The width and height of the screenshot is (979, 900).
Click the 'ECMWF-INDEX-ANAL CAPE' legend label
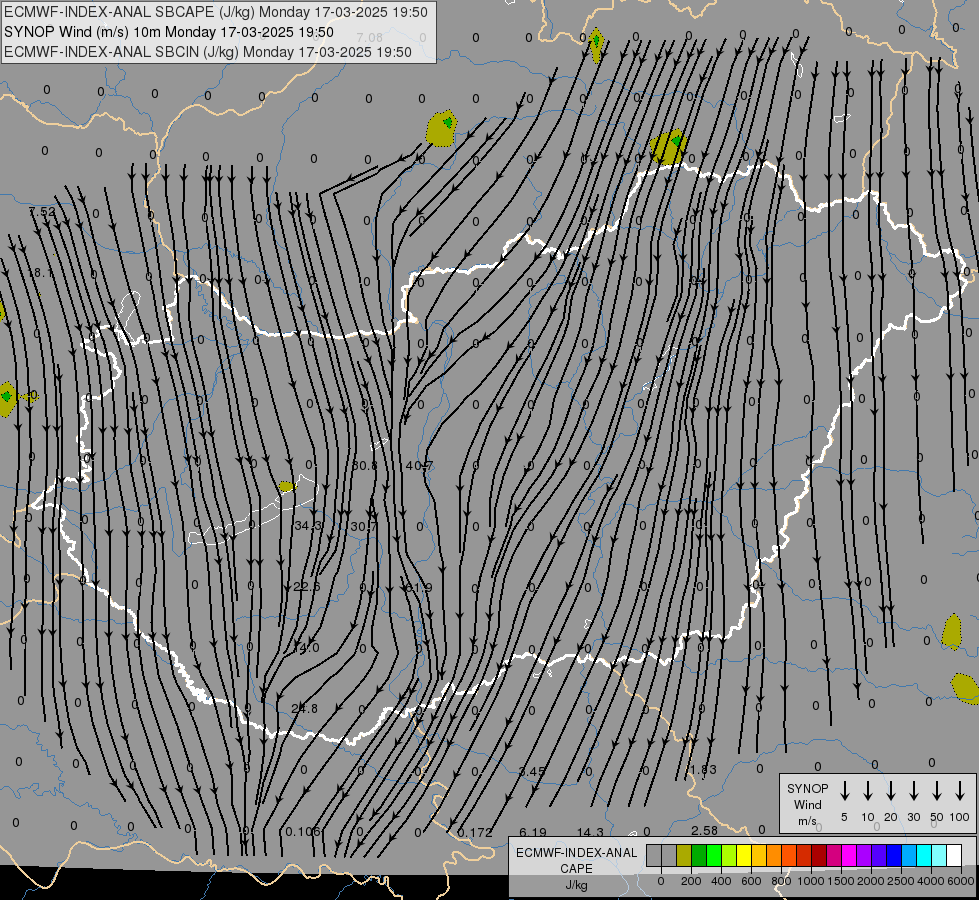click(x=576, y=860)
